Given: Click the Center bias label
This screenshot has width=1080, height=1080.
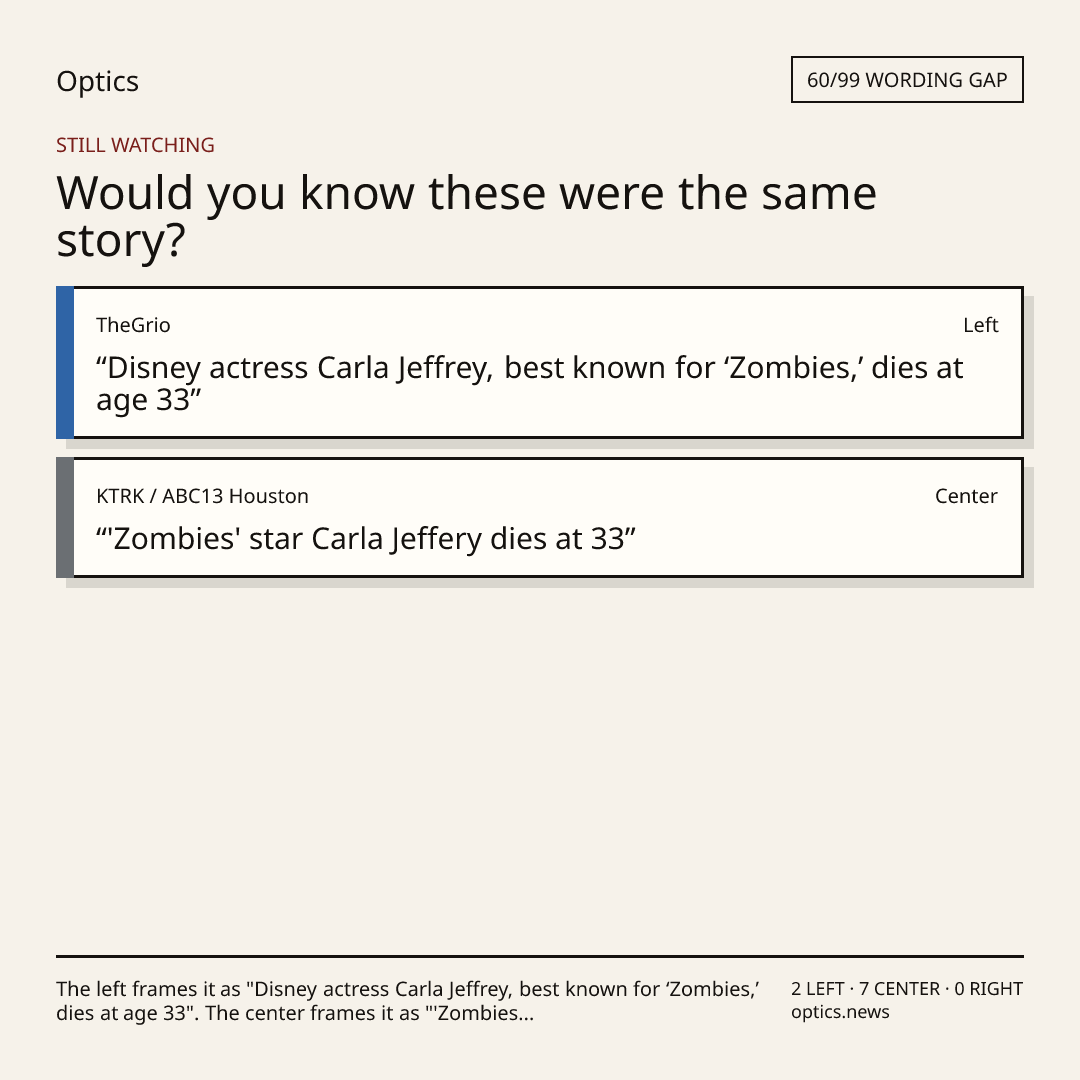Looking at the screenshot, I should (x=966, y=496).
